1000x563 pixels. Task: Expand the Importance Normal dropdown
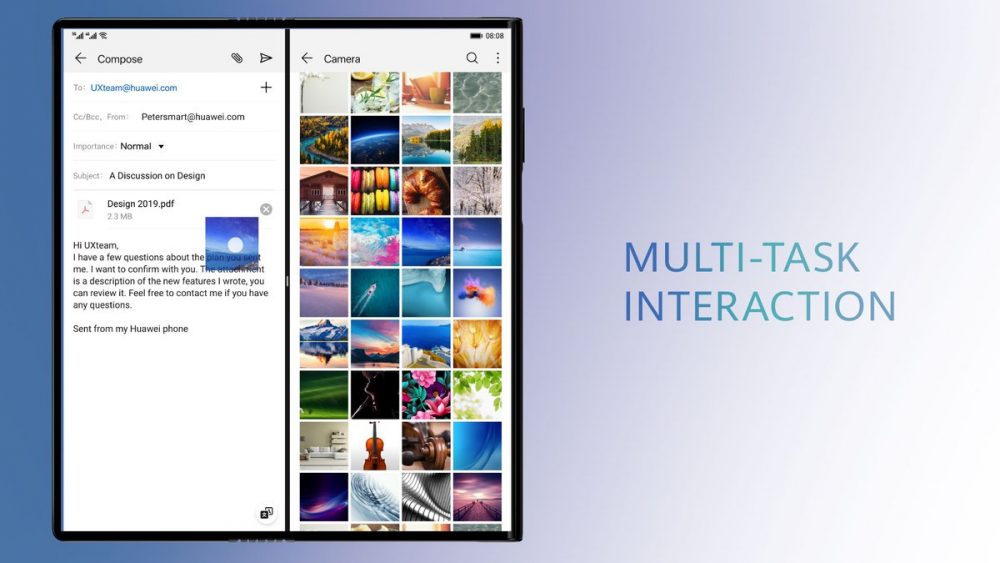[161, 147]
